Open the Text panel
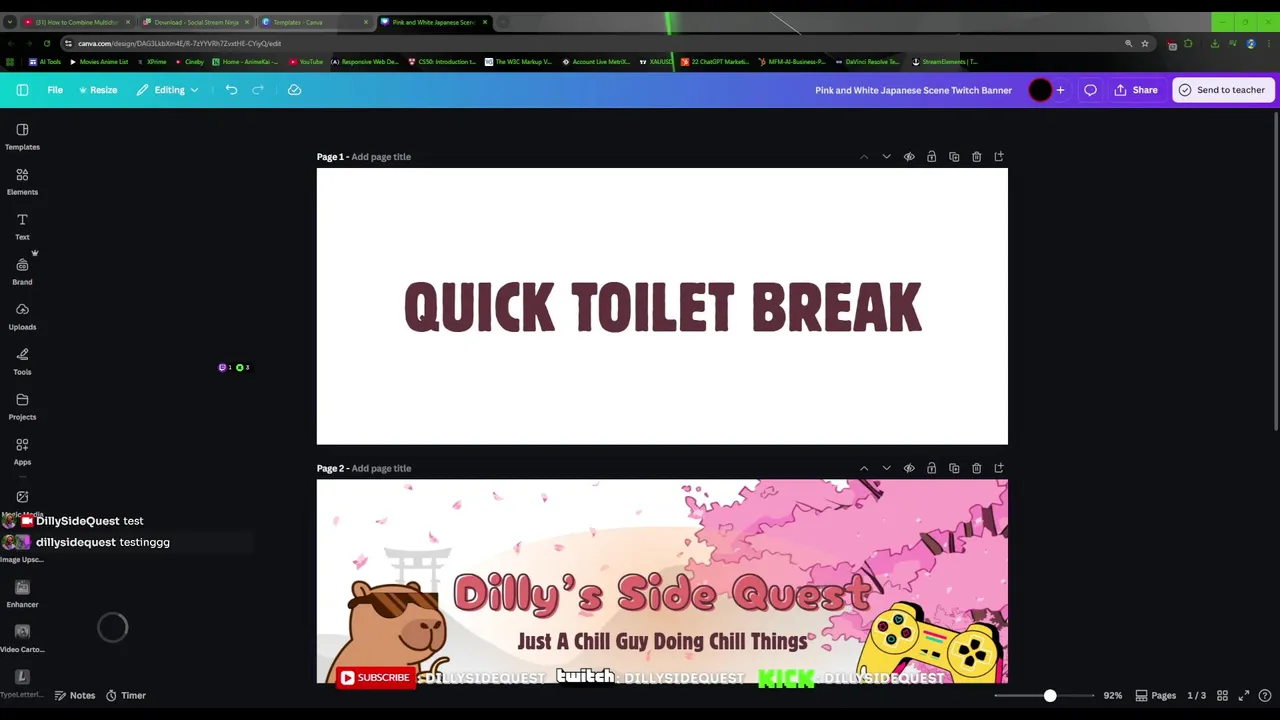 tap(22, 227)
